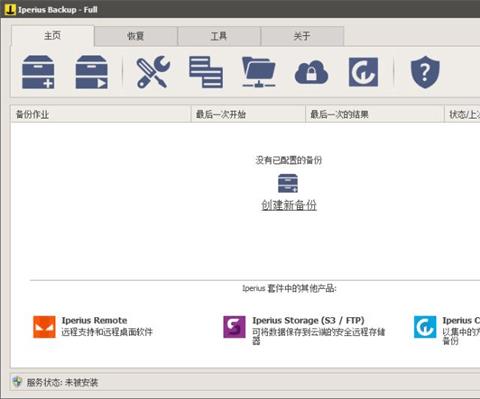Open the 关于 tab
Image resolution: width=480 pixels, height=399 pixels.
[x=302, y=36]
